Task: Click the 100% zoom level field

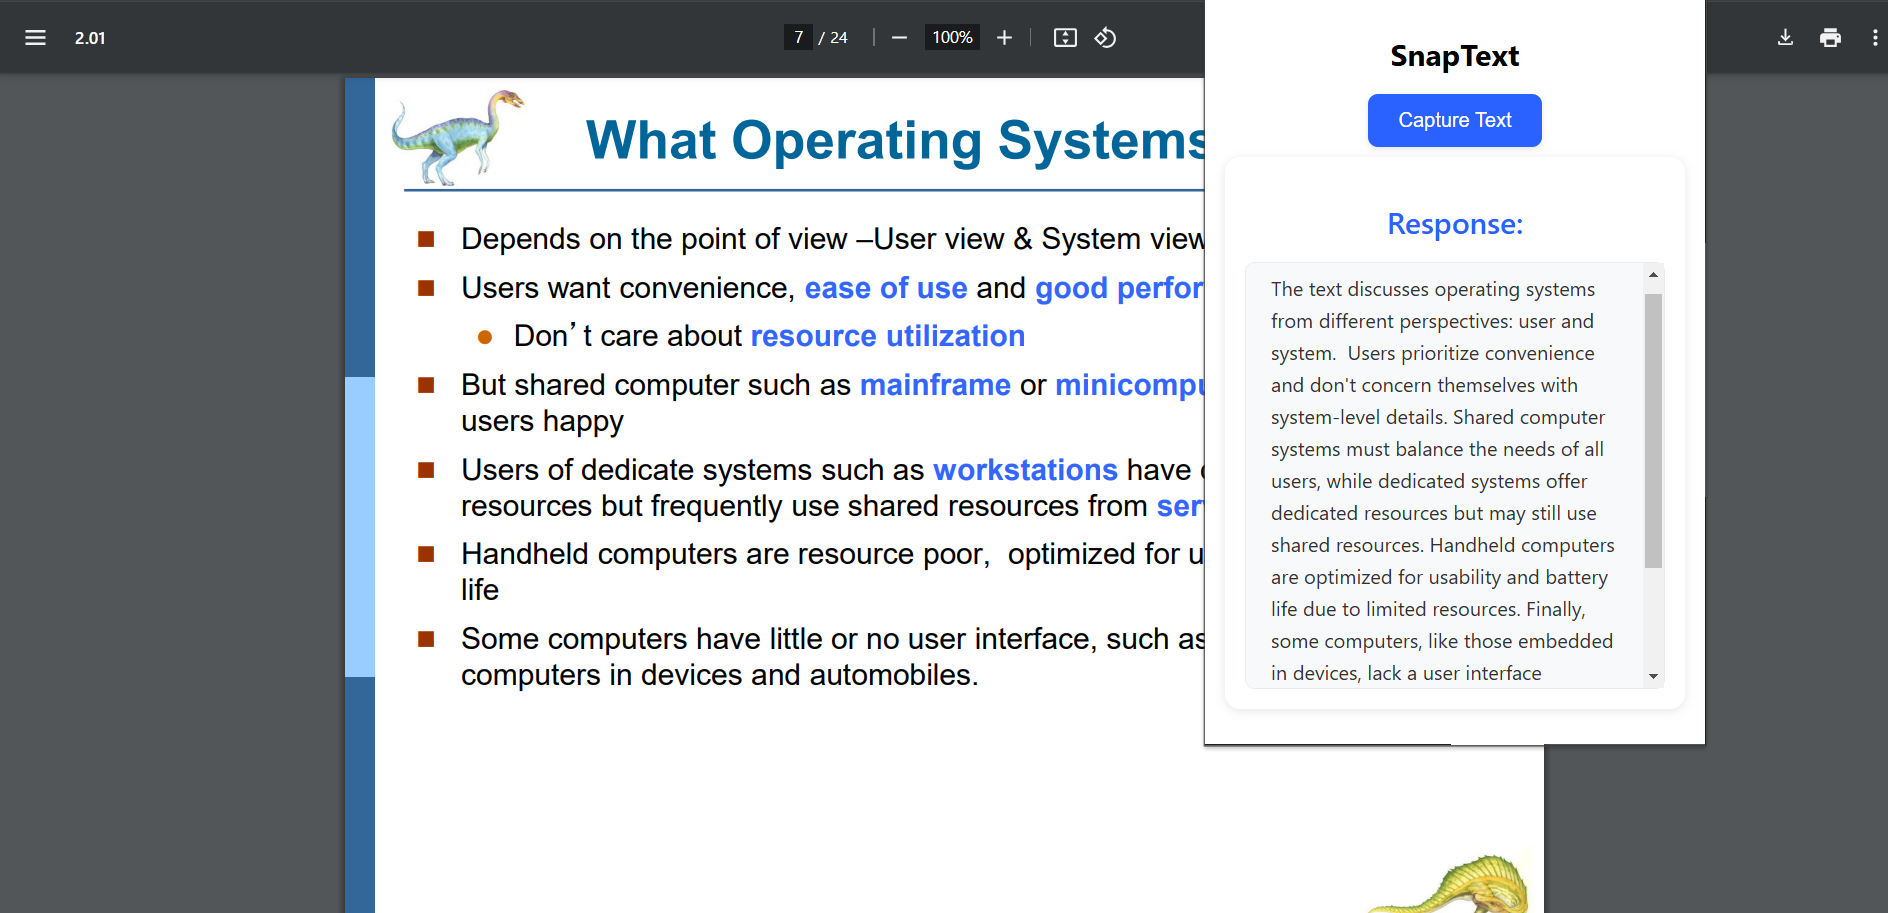Action: point(952,38)
